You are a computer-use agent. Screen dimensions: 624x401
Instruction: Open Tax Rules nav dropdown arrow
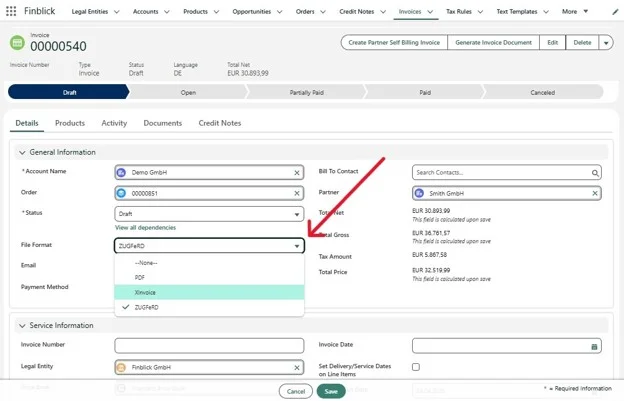pos(480,12)
